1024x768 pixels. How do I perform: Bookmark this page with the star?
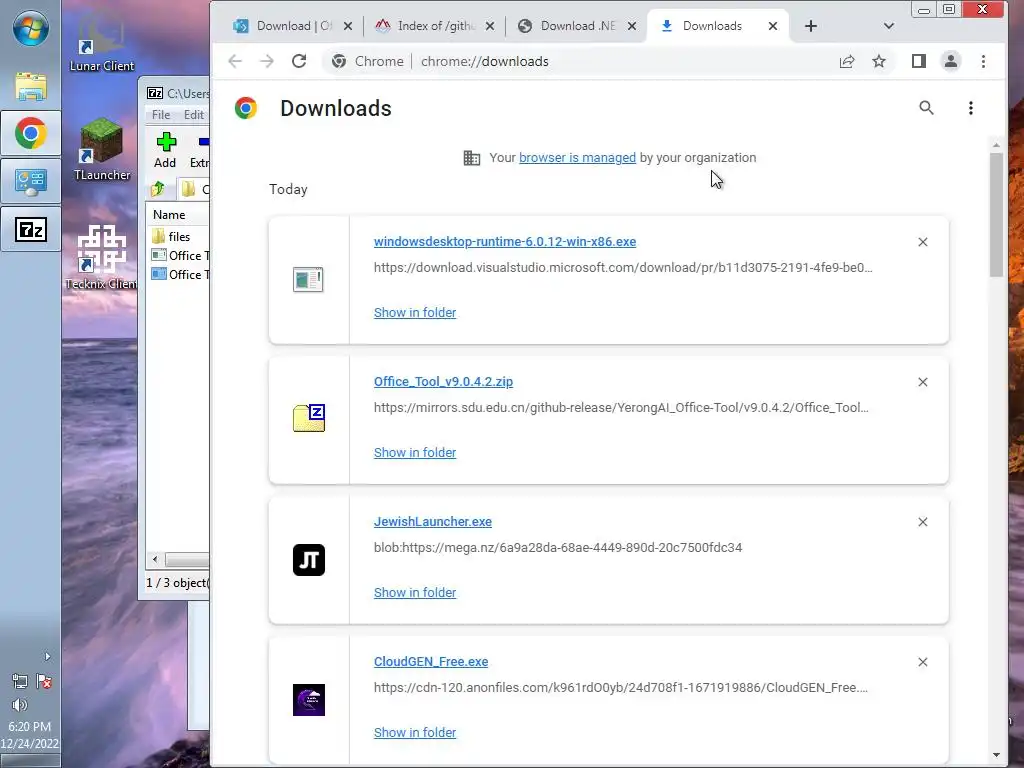(879, 61)
